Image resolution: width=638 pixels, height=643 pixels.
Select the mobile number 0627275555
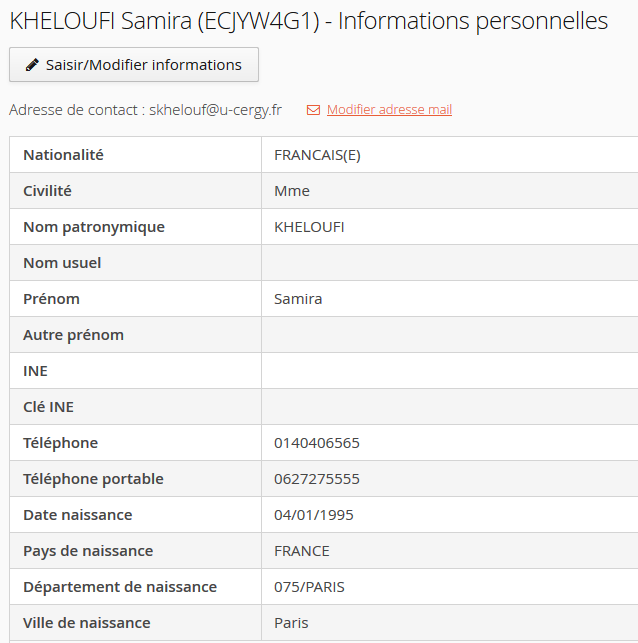click(317, 479)
